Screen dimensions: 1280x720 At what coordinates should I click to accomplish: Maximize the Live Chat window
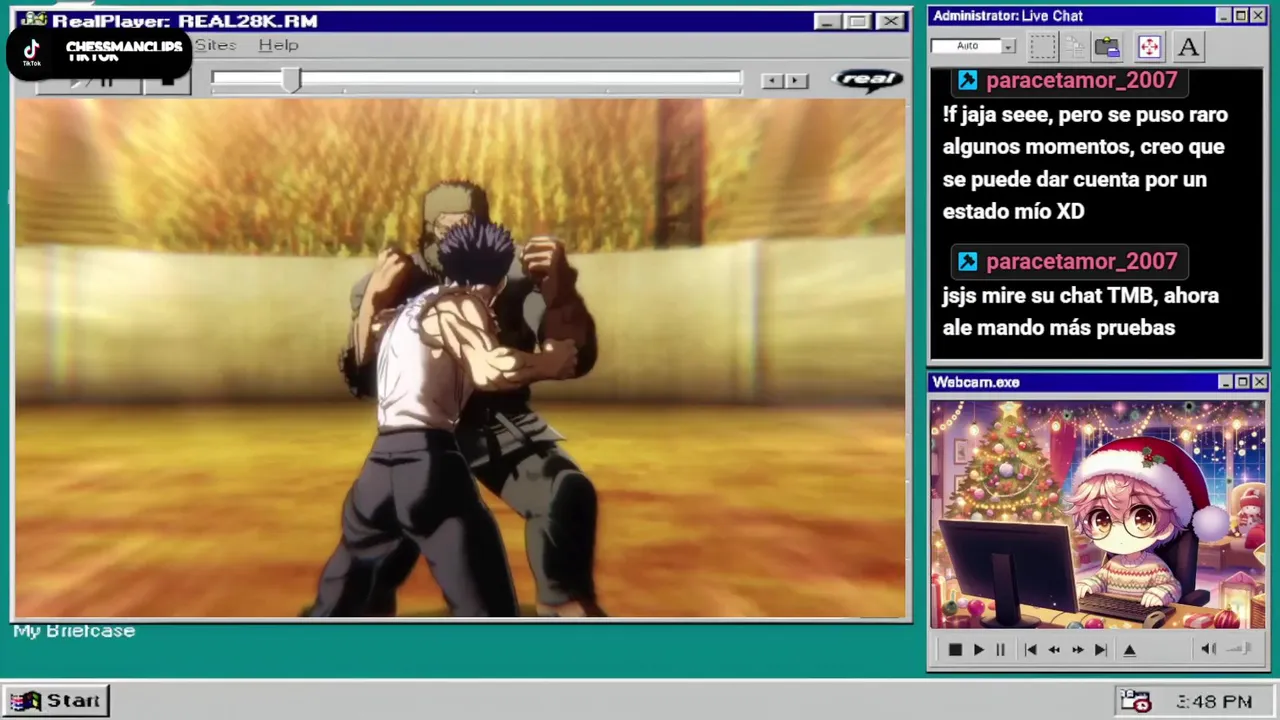coord(1241,16)
